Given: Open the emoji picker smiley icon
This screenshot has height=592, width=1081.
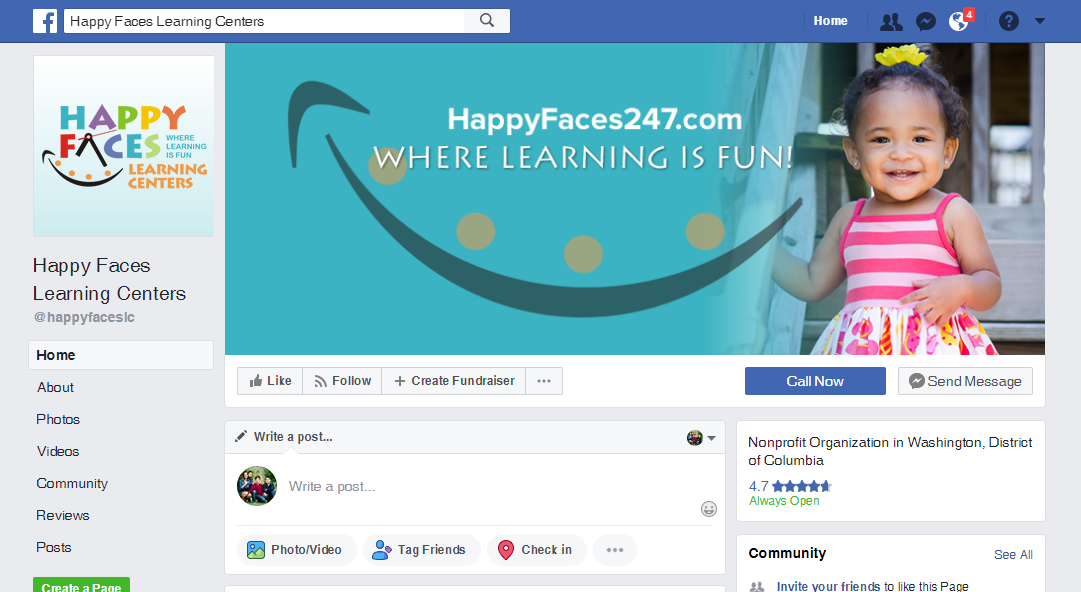Looking at the screenshot, I should [709, 509].
